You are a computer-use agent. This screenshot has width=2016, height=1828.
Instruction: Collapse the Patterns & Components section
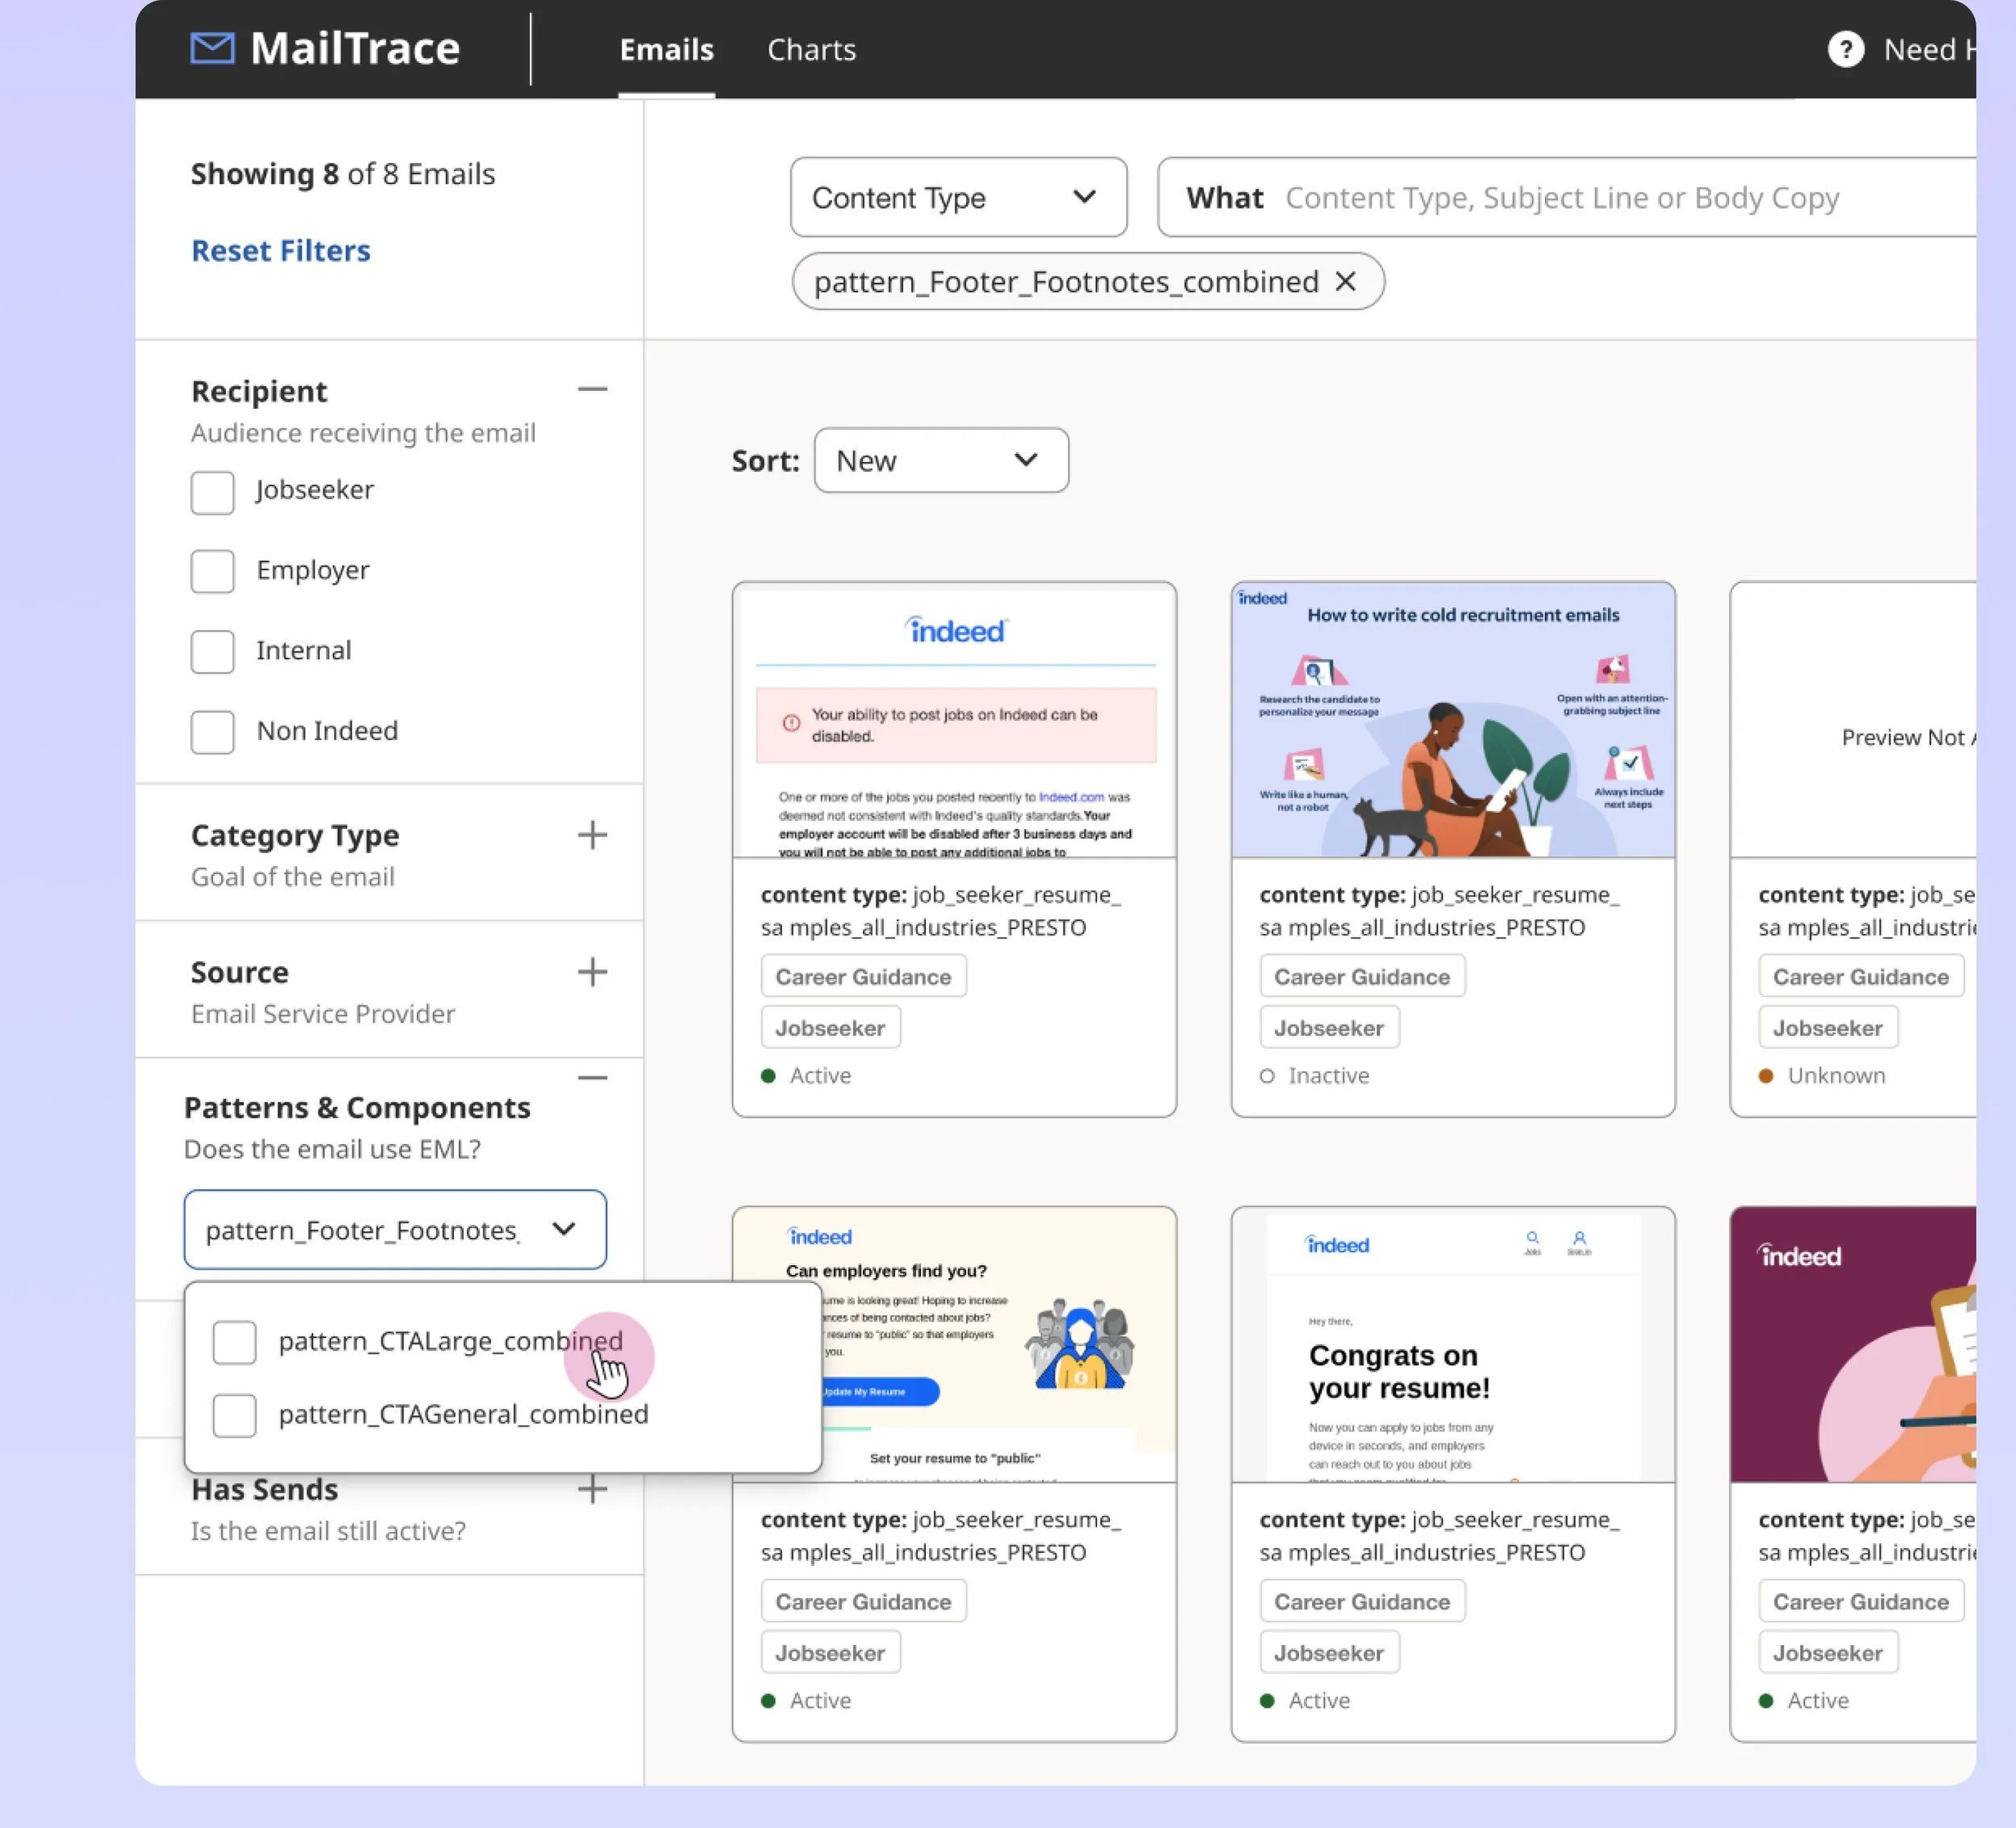592,1078
